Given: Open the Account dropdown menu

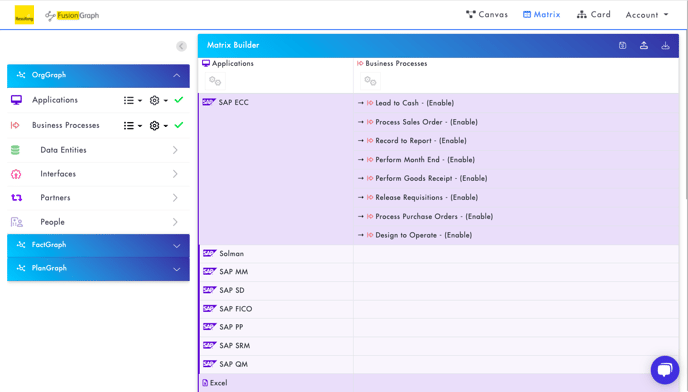Looking at the screenshot, I should pos(647,15).
